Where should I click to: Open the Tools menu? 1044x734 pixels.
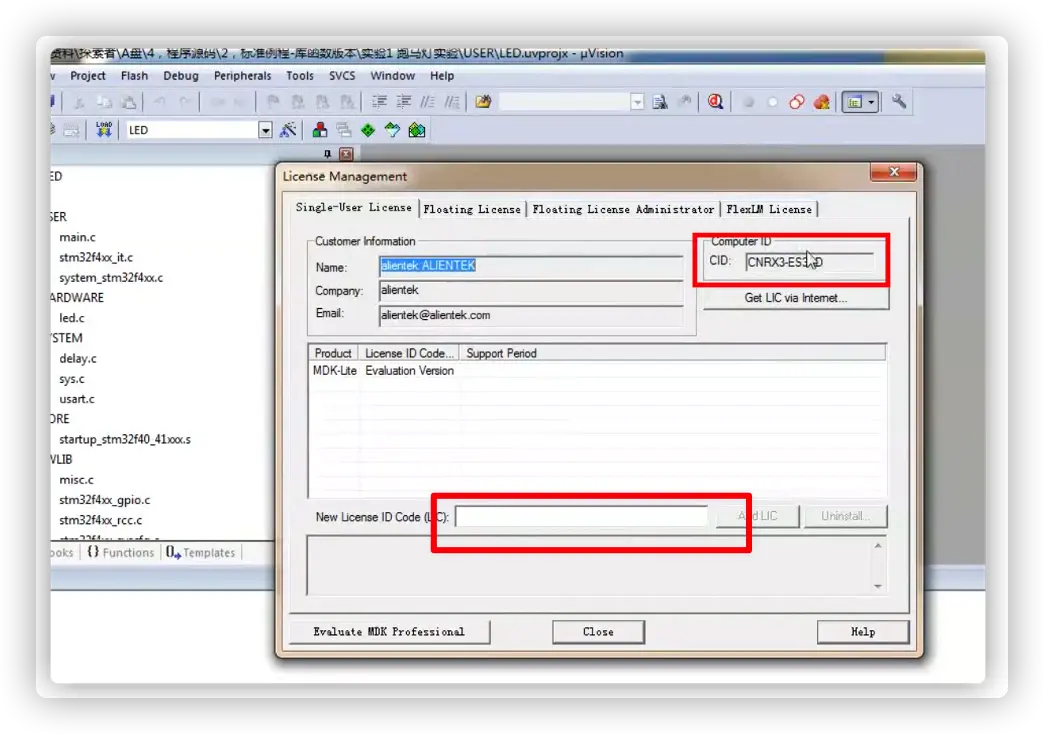click(300, 76)
